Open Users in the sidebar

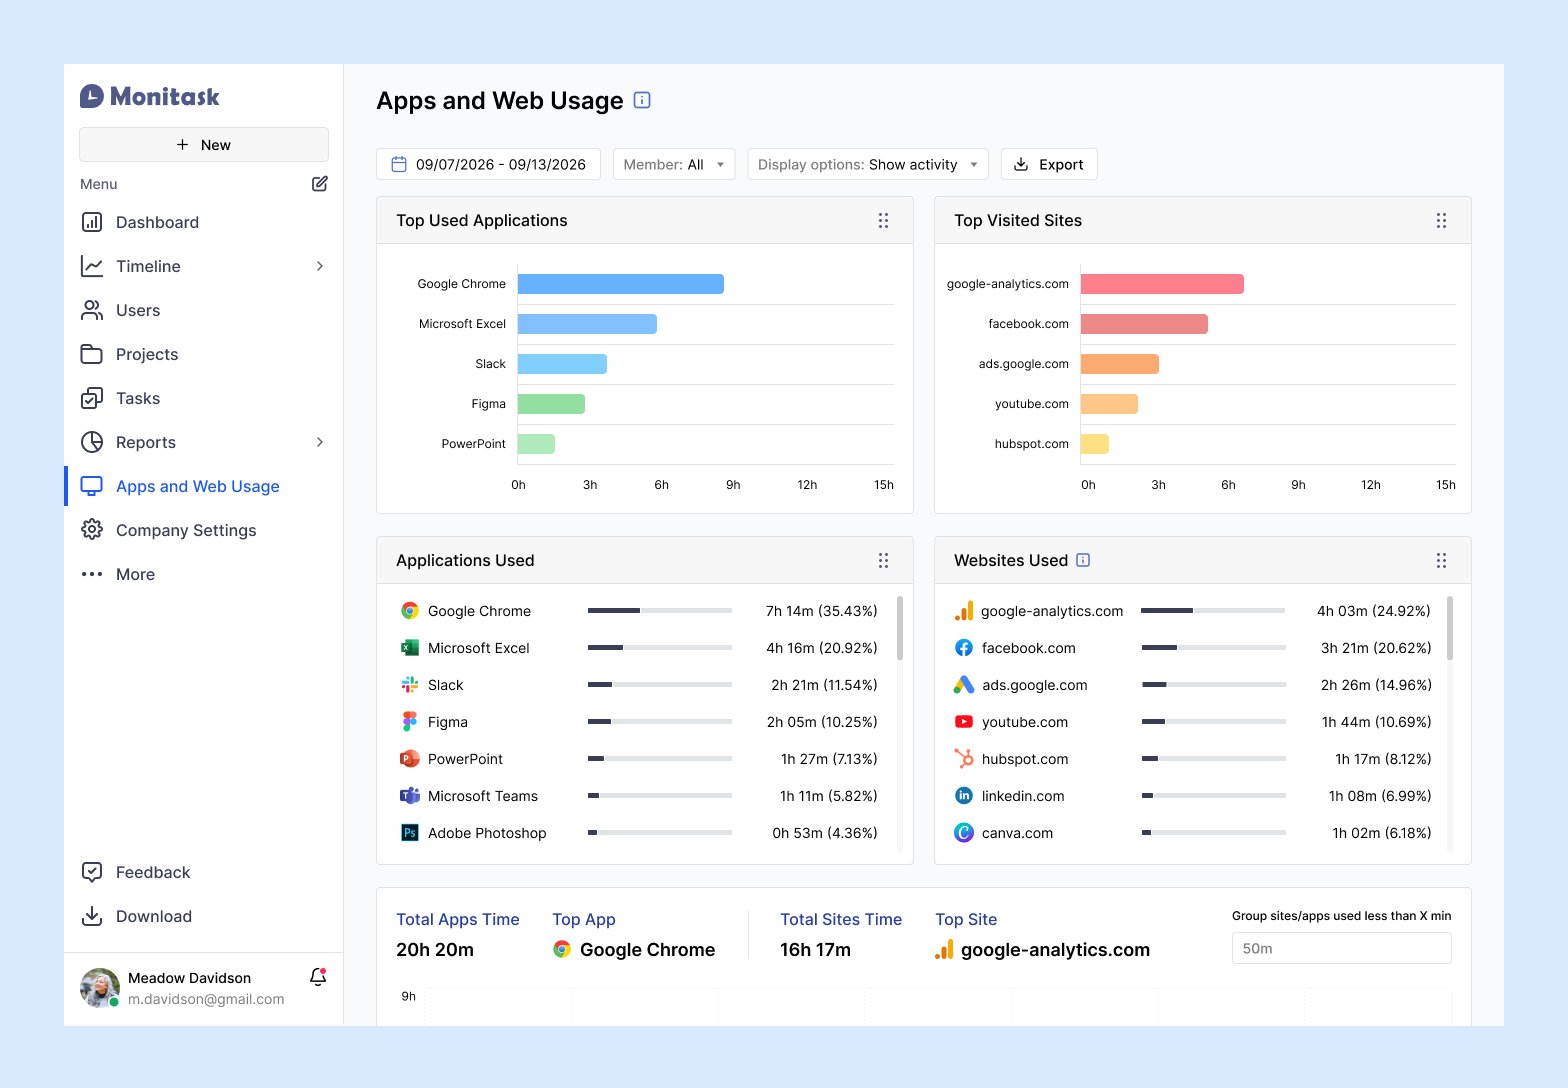pos(204,310)
